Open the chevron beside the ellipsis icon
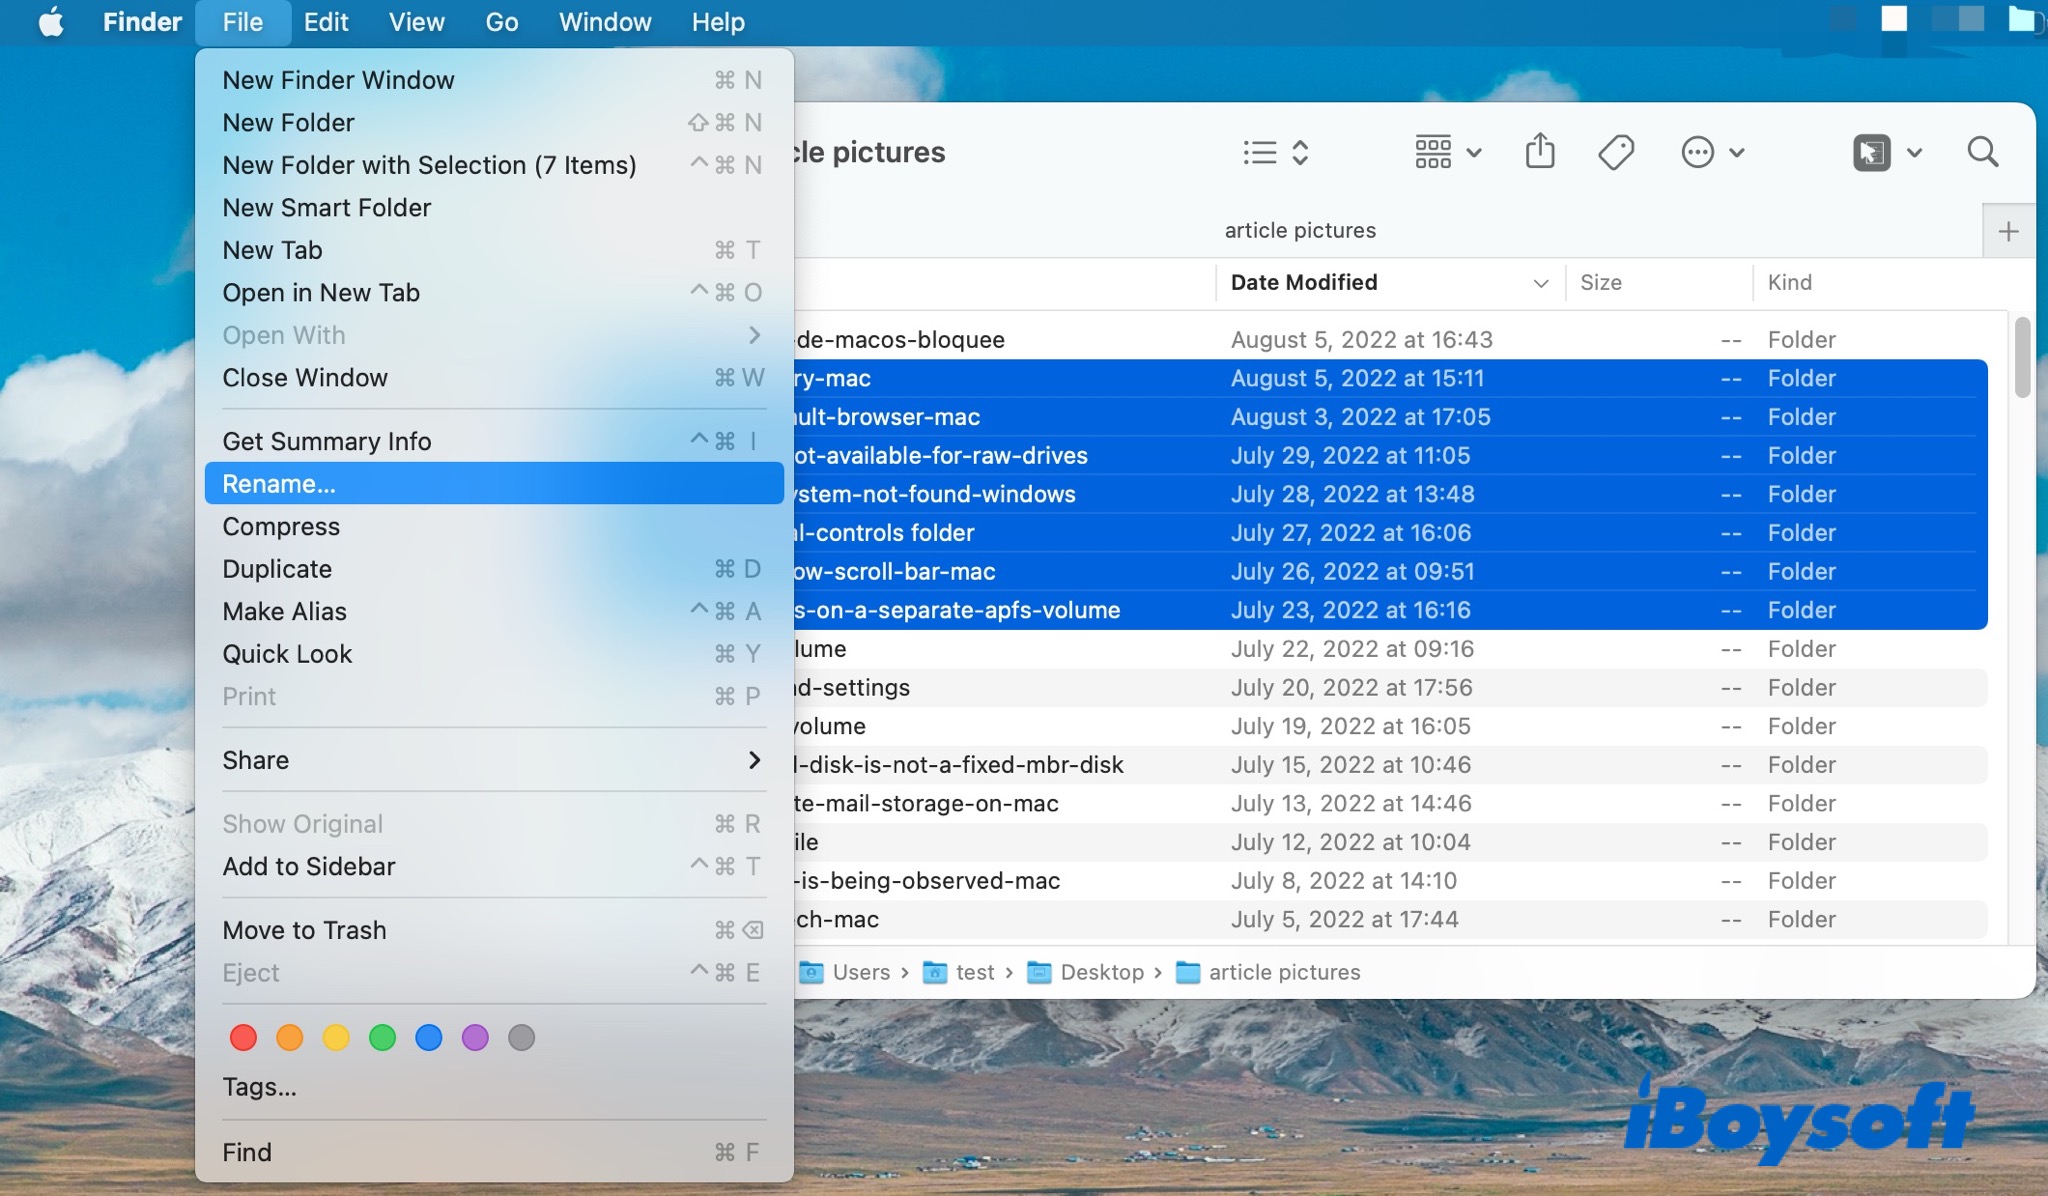 point(1736,152)
